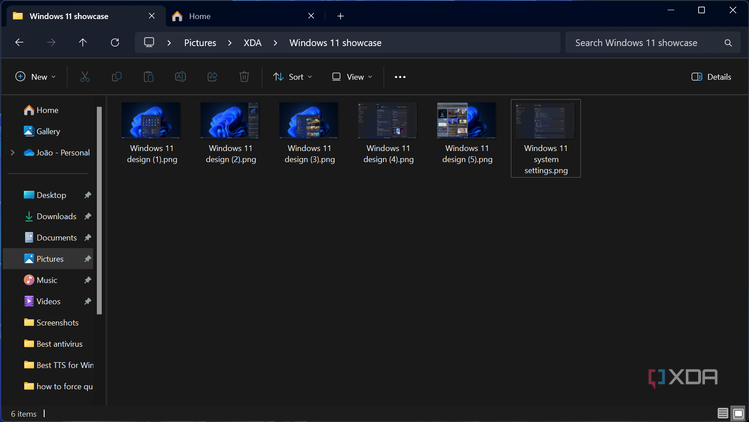The width and height of the screenshot is (749, 422).
Task: Click the pin icon next to Pictures
Action: pos(87,259)
